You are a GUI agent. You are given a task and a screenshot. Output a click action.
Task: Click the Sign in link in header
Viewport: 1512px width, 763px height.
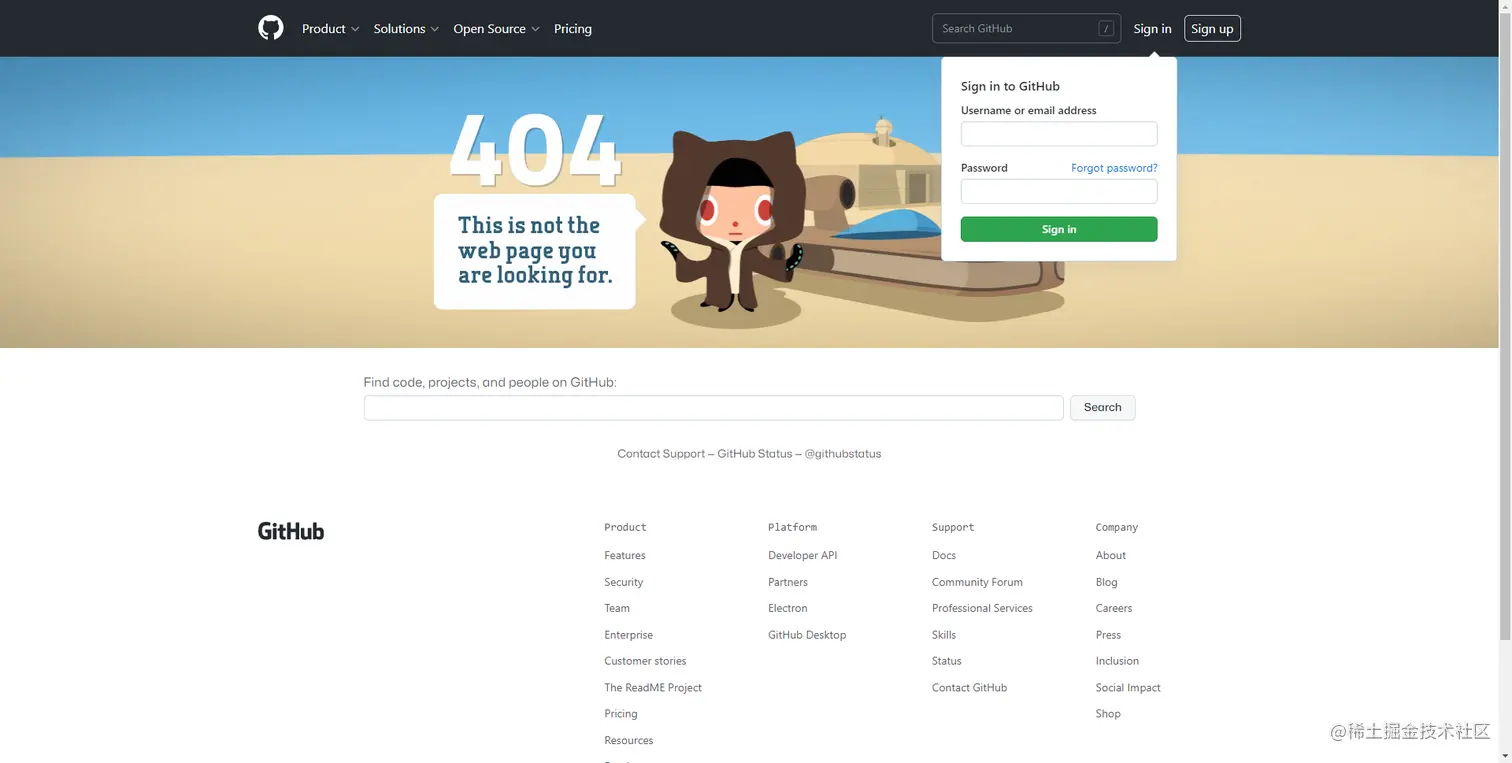[1152, 29]
